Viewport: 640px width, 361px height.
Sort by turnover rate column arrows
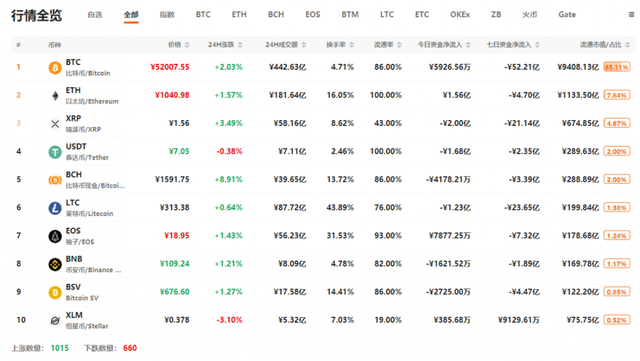pos(351,45)
